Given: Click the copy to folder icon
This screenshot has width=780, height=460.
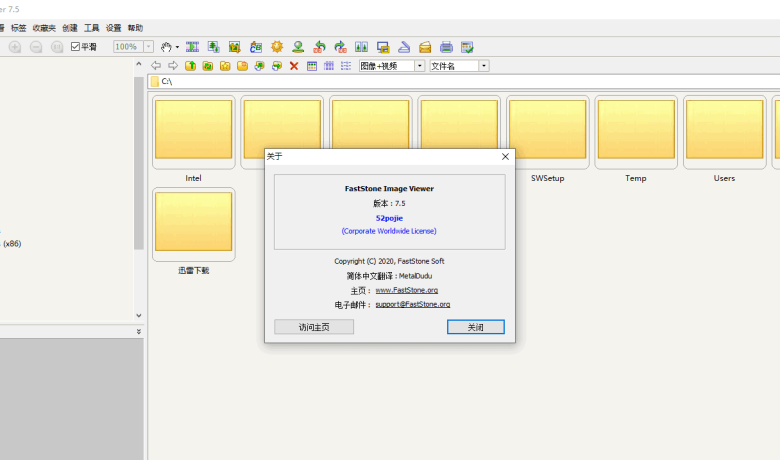Looking at the screenshot, I should pyautogui.click(x=260, y=66).
